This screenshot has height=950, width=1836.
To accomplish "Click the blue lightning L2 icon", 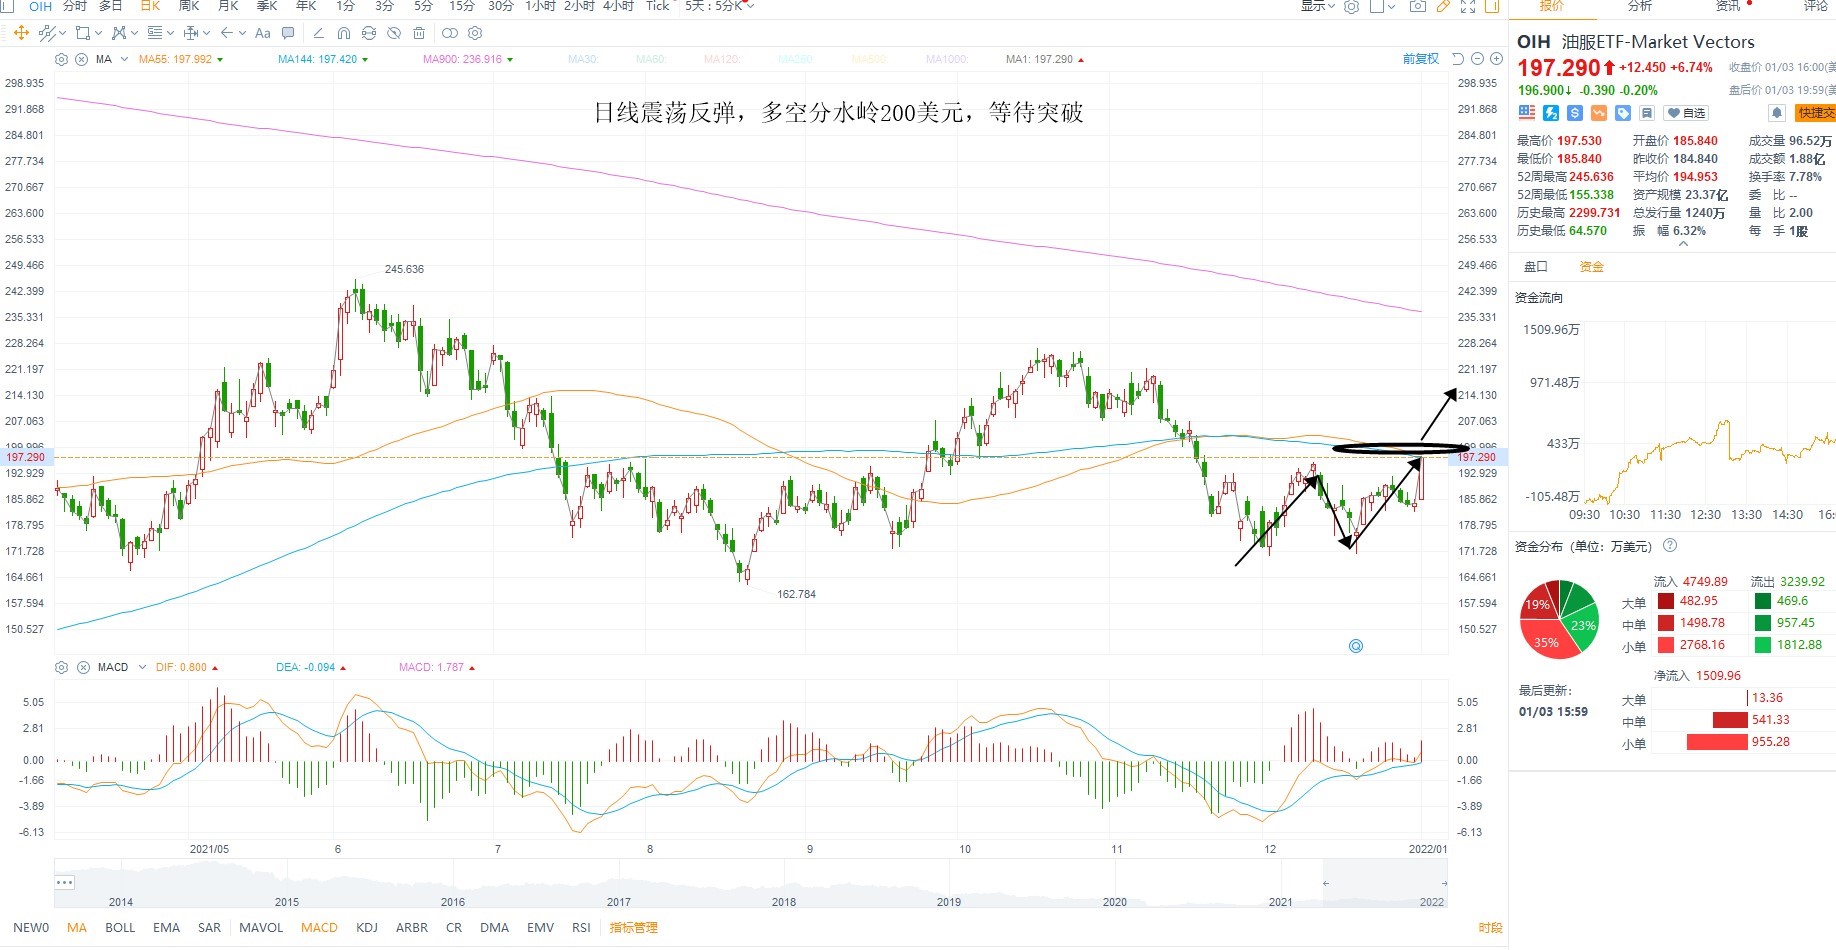I will [x=1551, y=113].
